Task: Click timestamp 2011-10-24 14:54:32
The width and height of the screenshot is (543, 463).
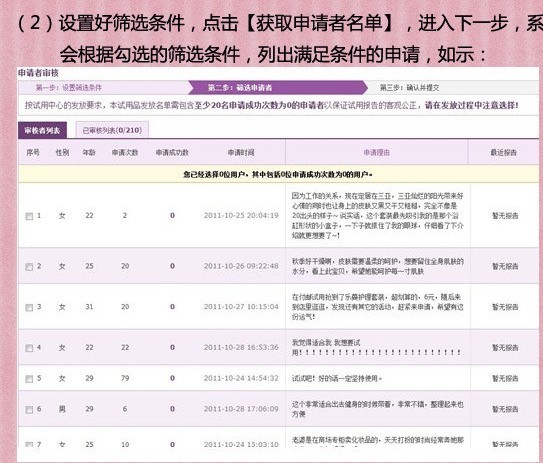Action: (241, 378)
